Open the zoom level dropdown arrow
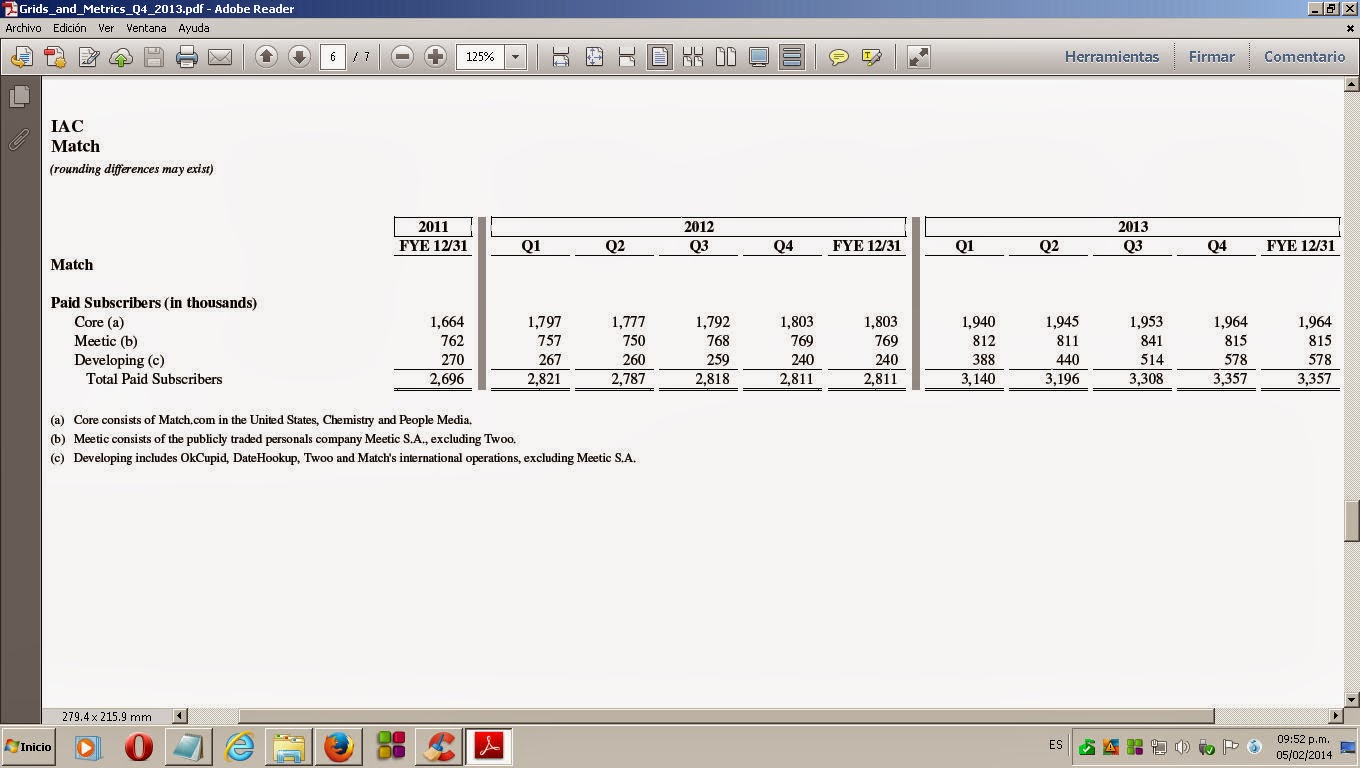 coord(516,57)
